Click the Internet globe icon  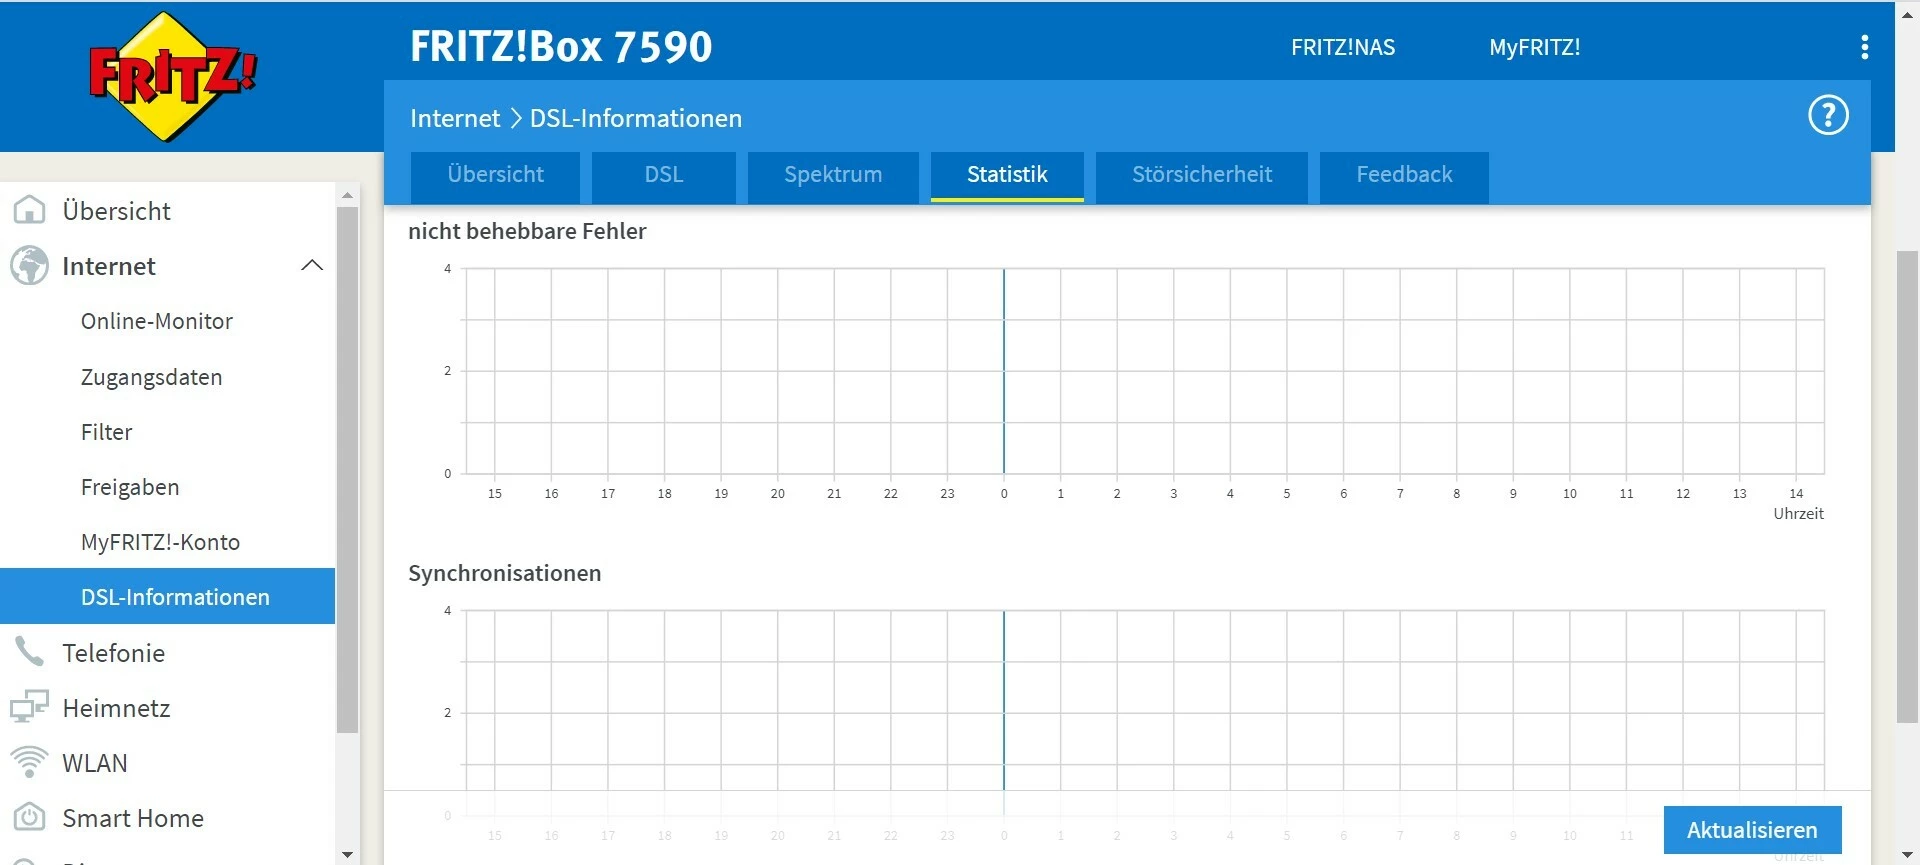29,266
